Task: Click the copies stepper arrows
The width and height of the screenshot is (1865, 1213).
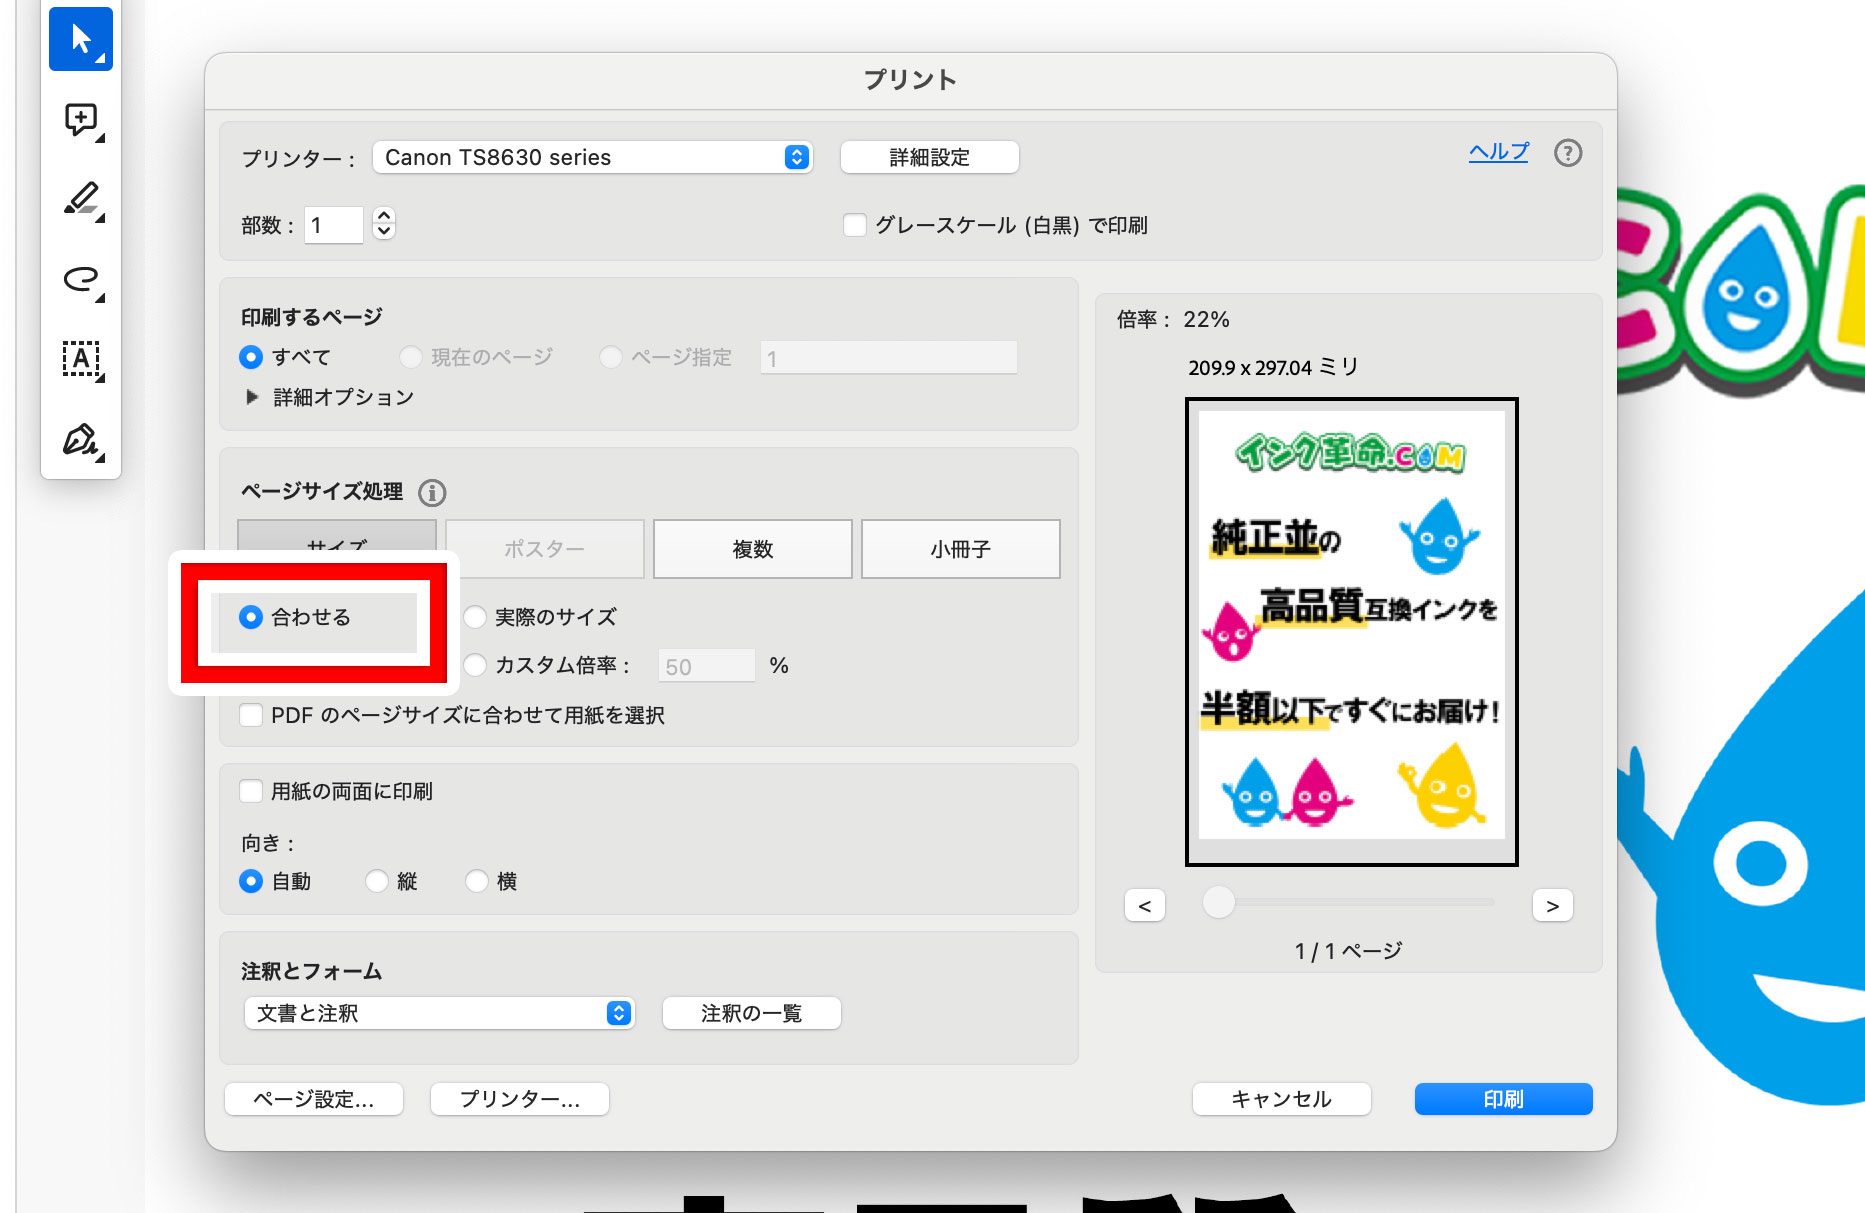Action: [x=384, y=224]
